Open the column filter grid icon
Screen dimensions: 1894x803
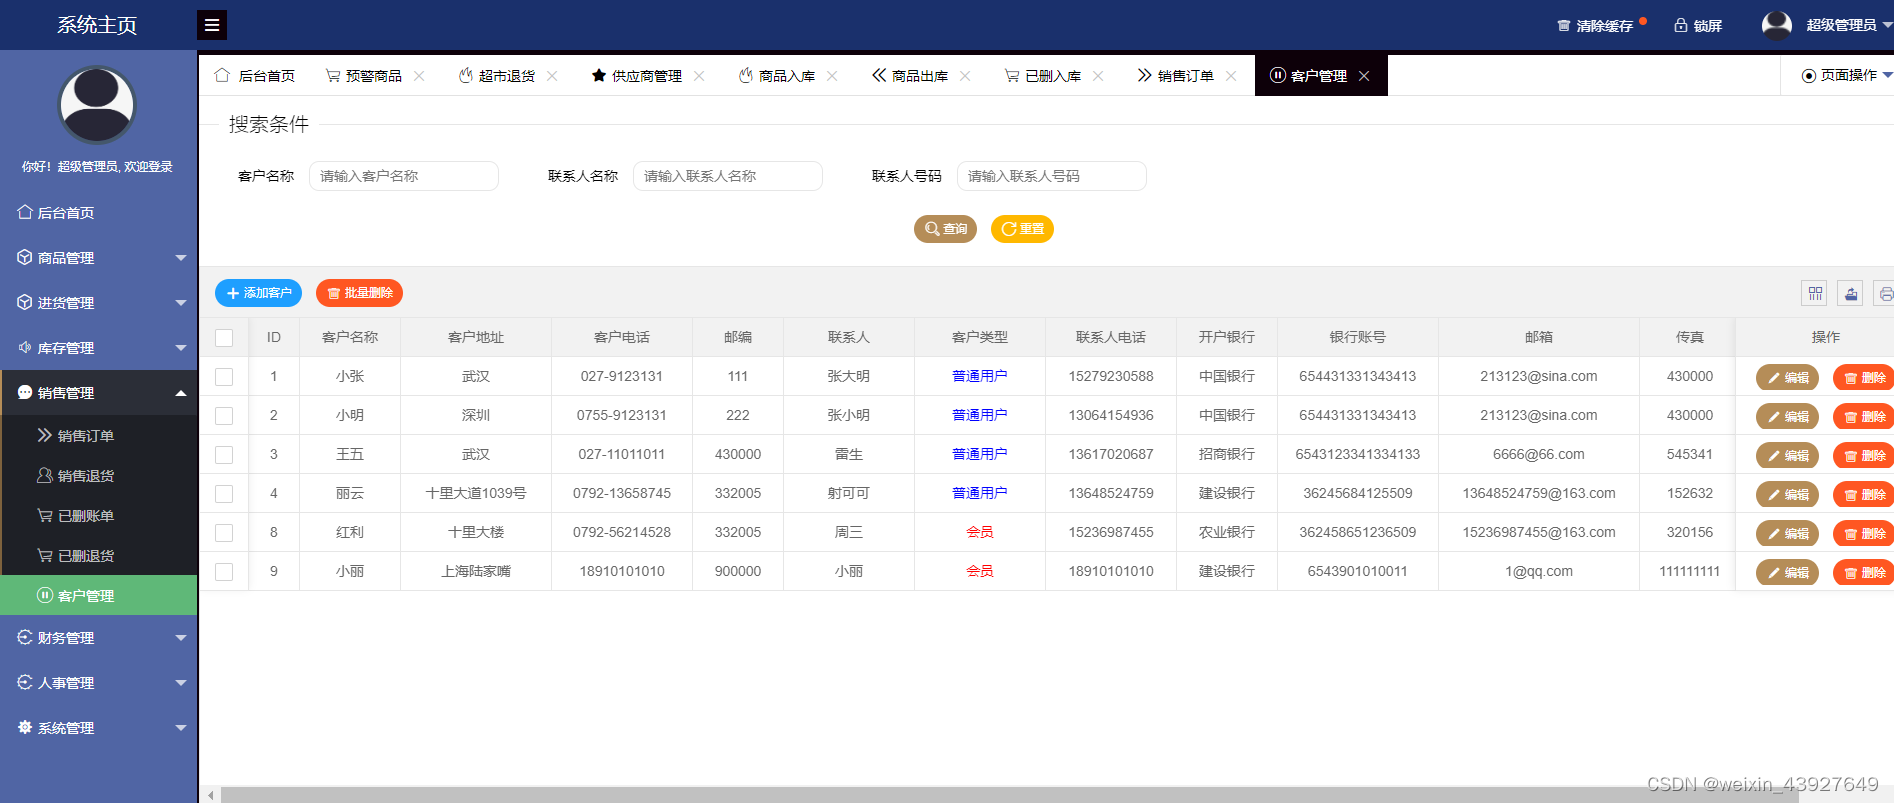(1815, 293)
